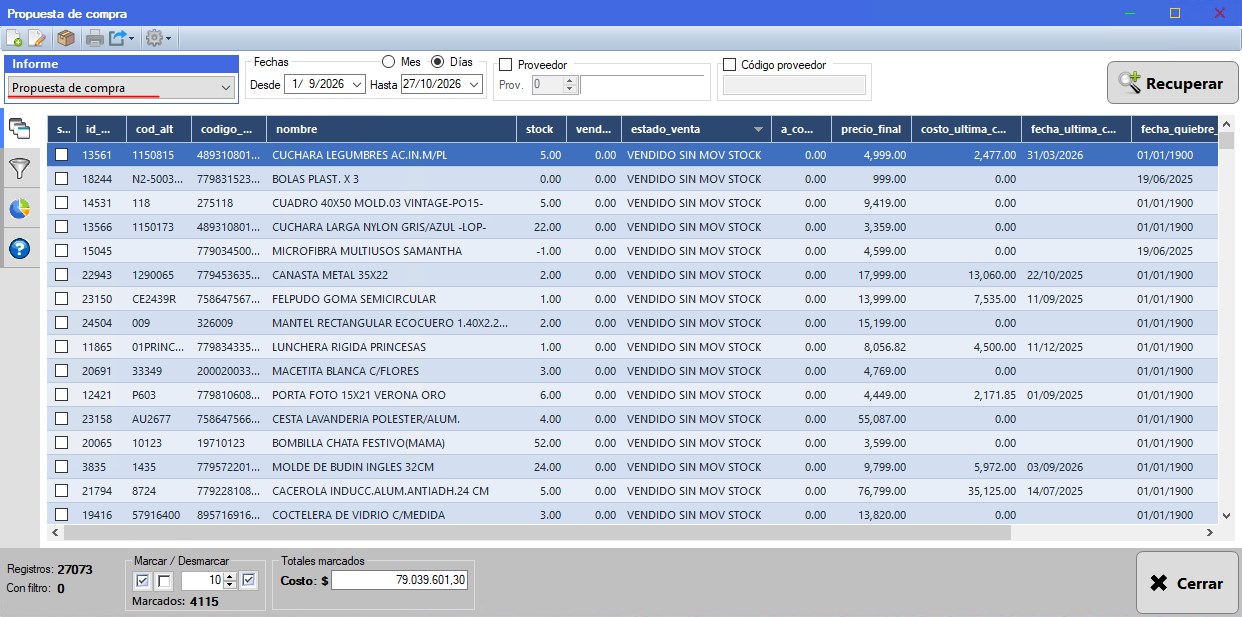The image size is (1242, 617).
Task: Click the settings gear icon
Action: pyautogui.click(x=154, y=39)
